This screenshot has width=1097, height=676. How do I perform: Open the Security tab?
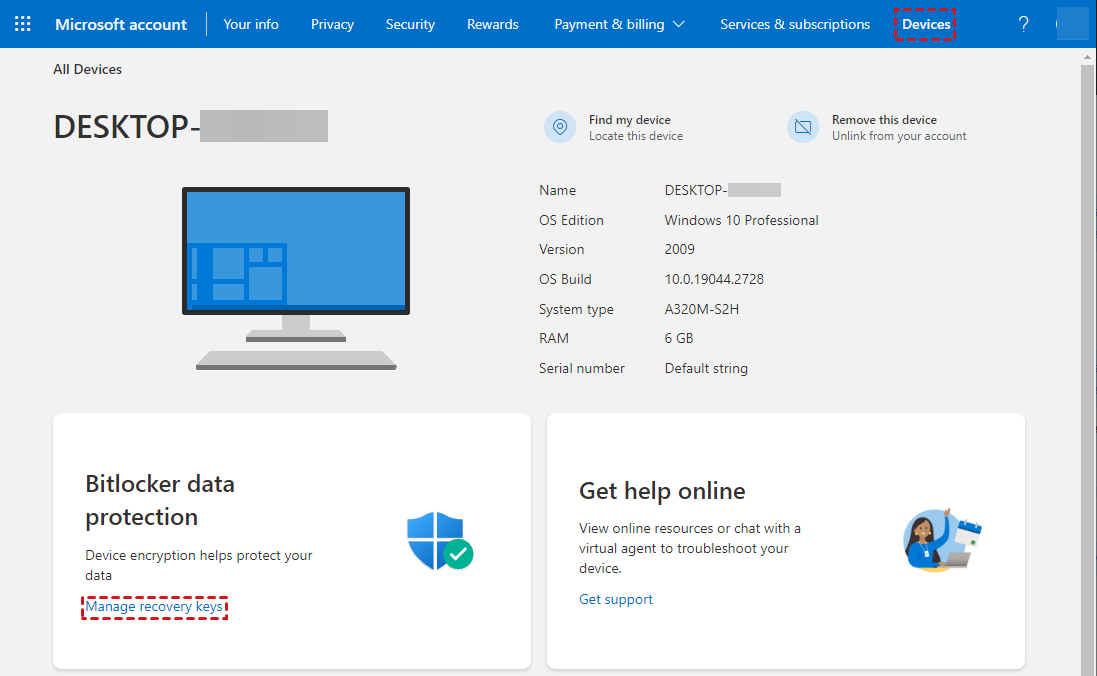click(410, 24)
